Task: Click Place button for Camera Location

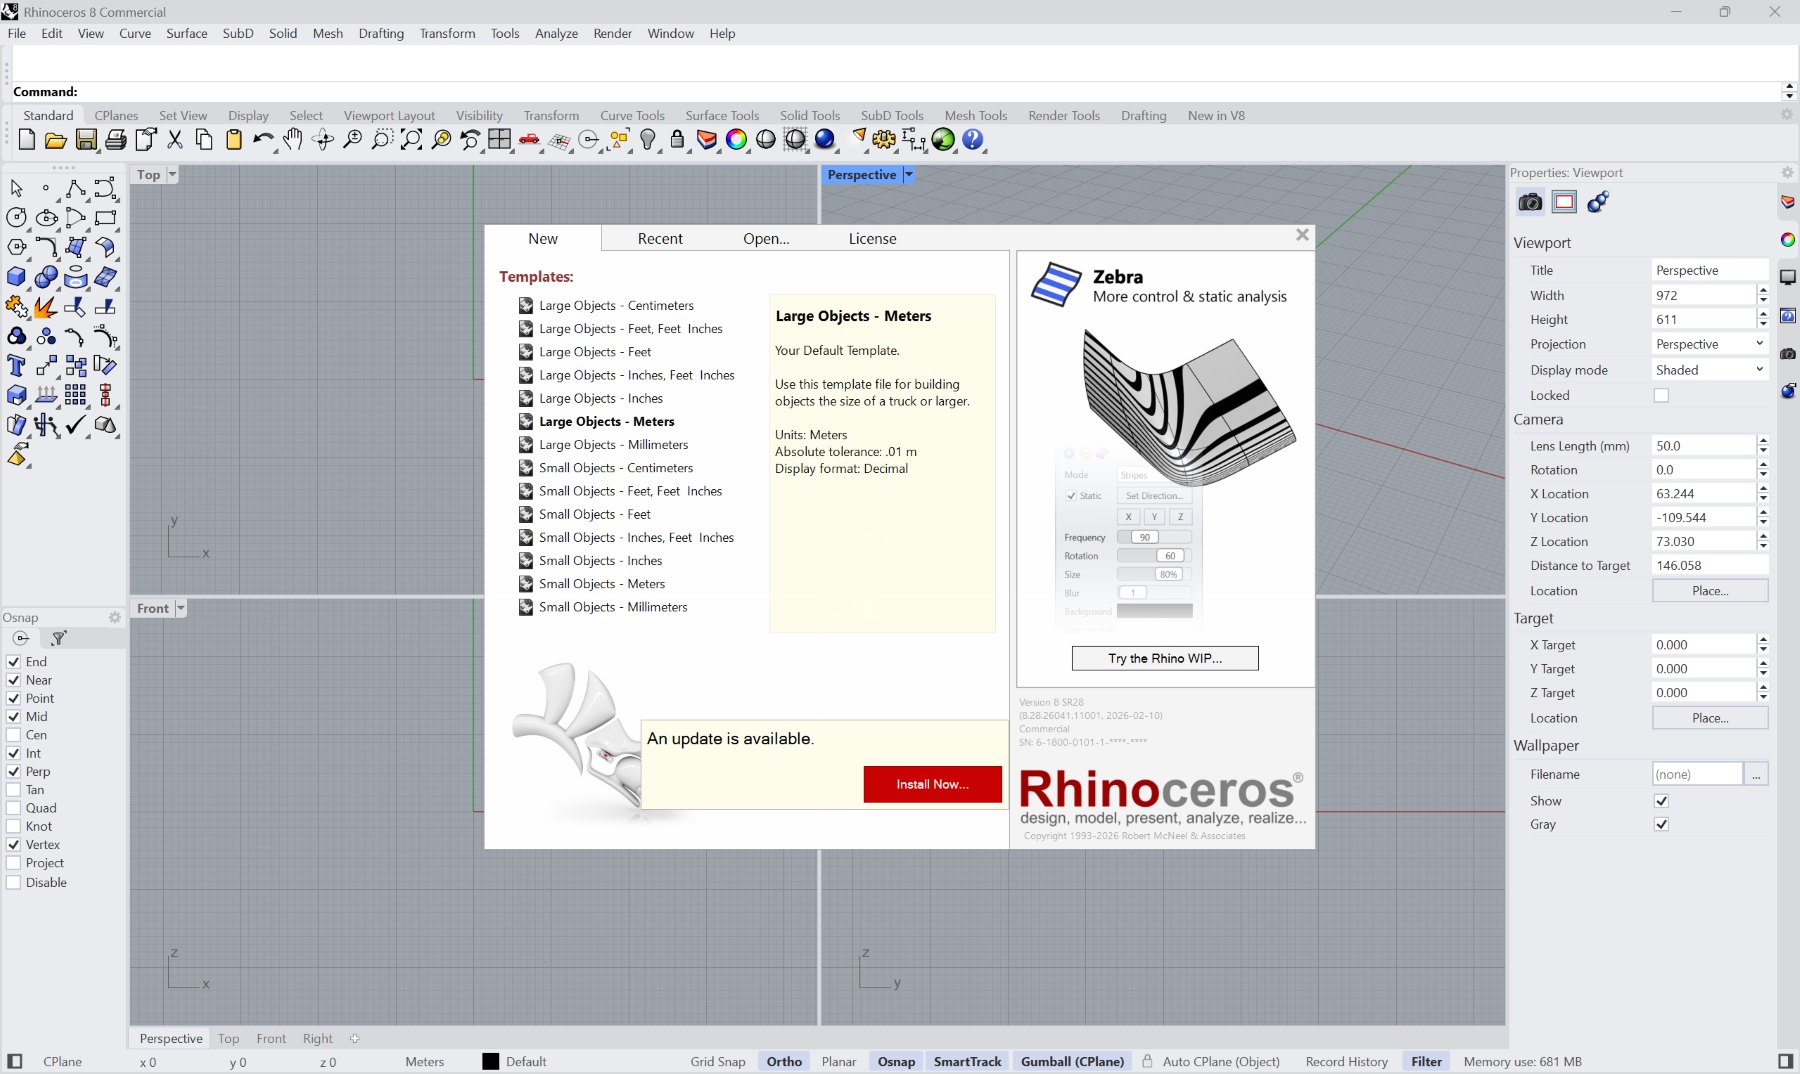Action: point(1710,591)
